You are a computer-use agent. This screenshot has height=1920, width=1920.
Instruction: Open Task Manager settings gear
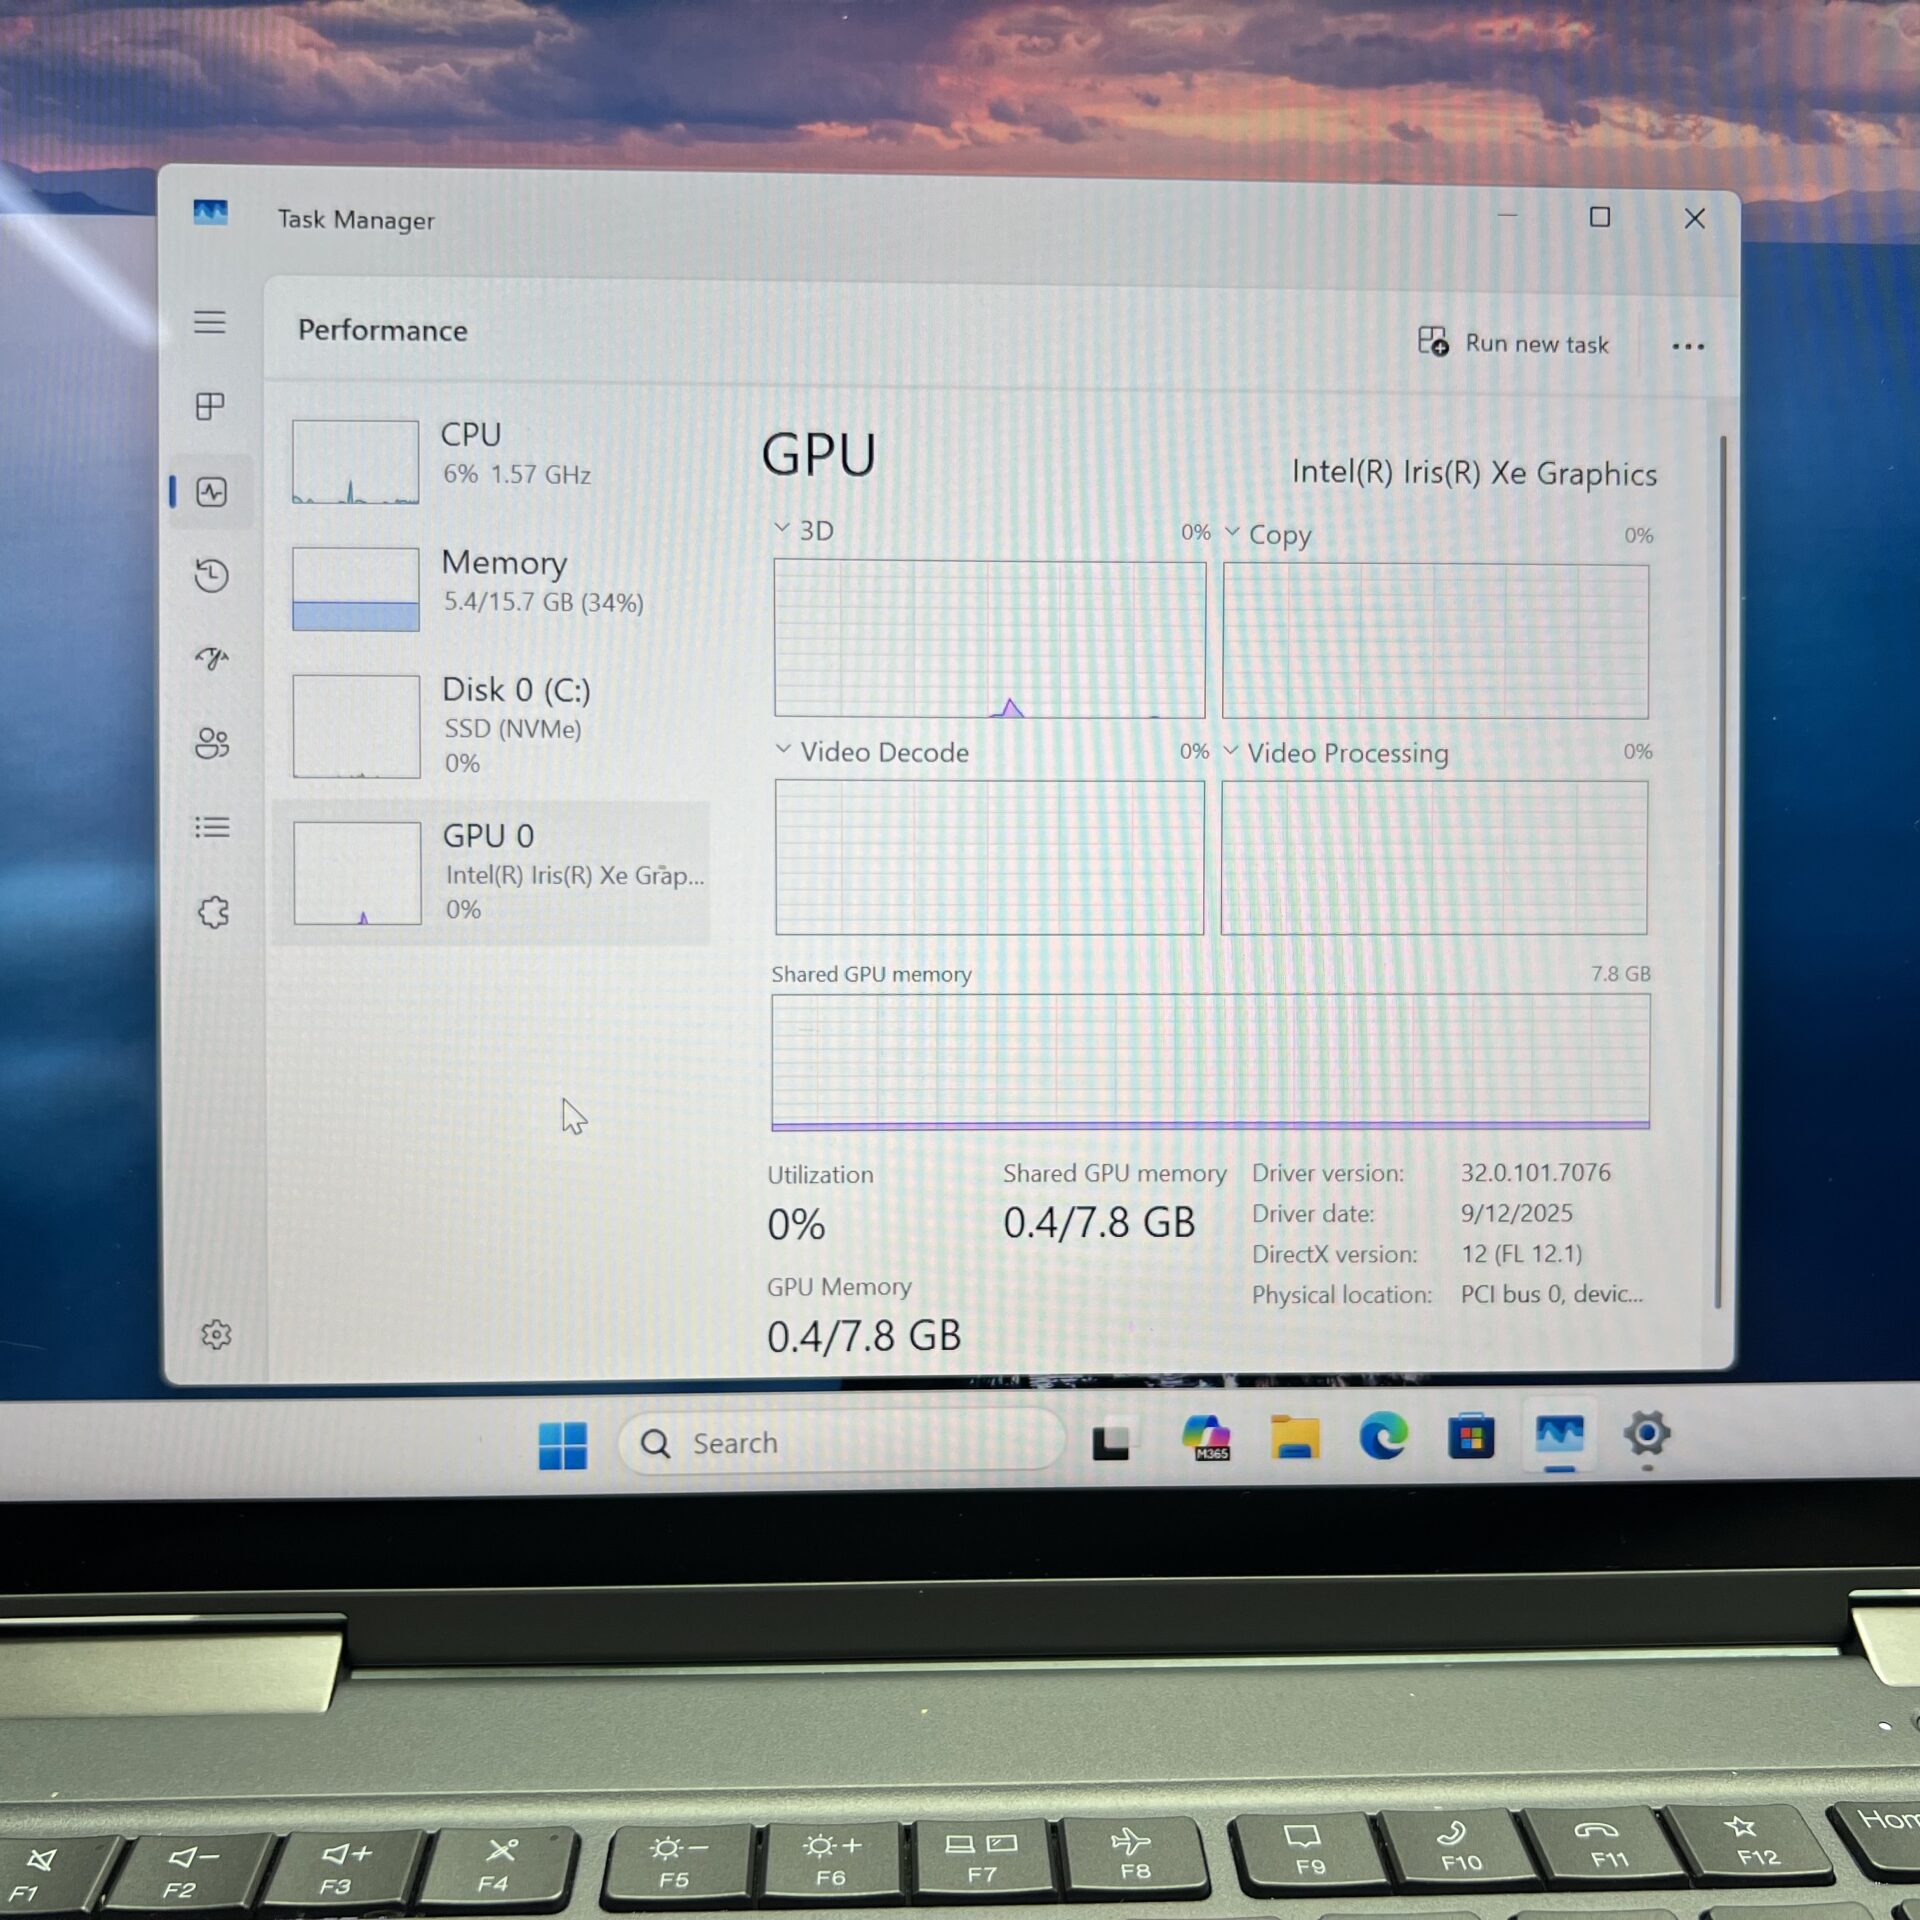pyautogui.click(x=216, y=1335)
